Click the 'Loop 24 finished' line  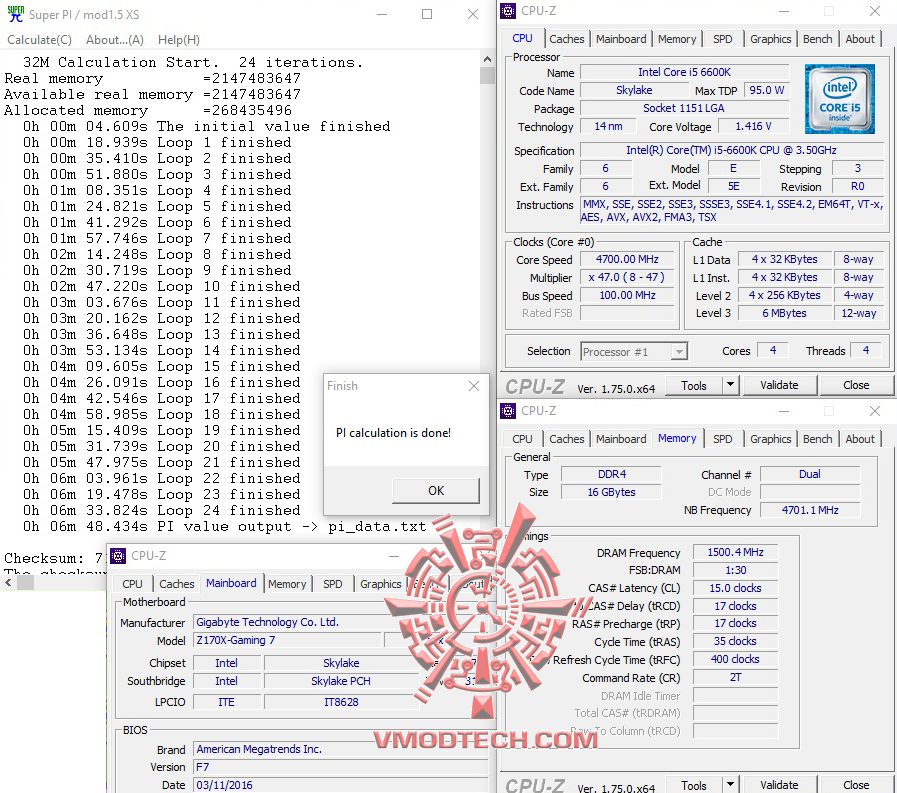(x=161, y=510)
